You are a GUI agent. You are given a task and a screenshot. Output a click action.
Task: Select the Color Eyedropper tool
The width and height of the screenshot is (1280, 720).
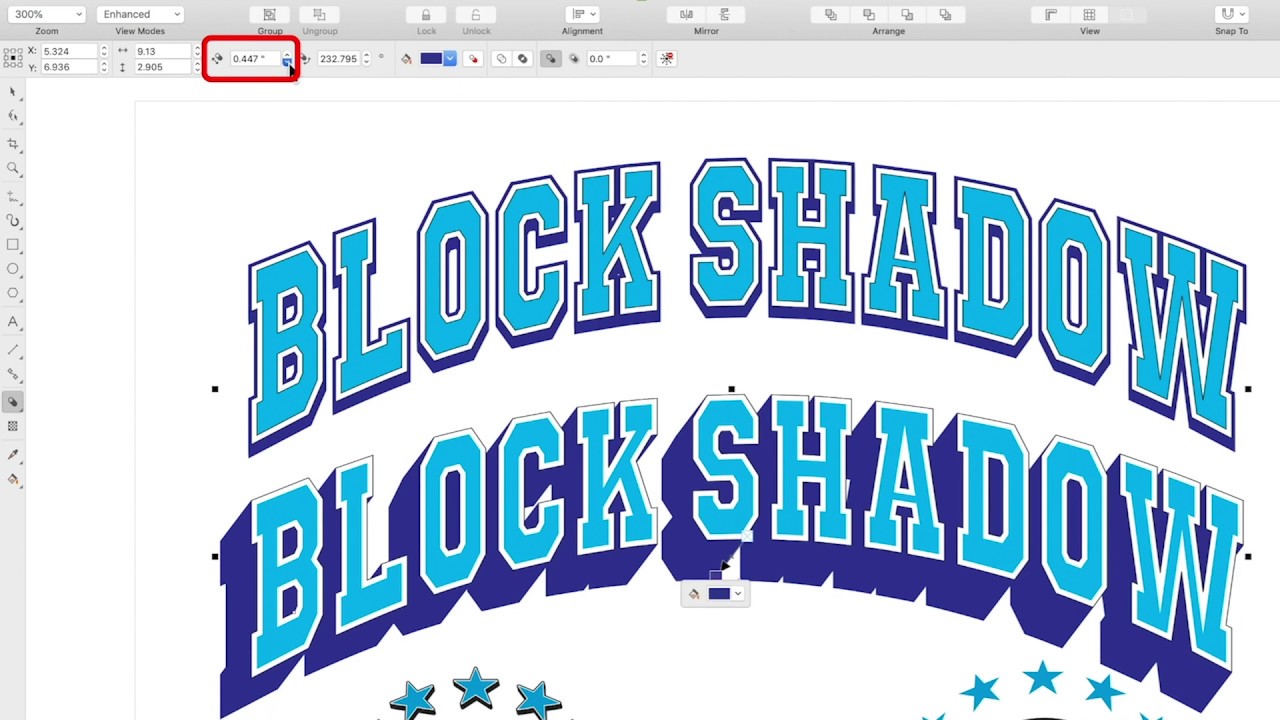pos(13,455)
